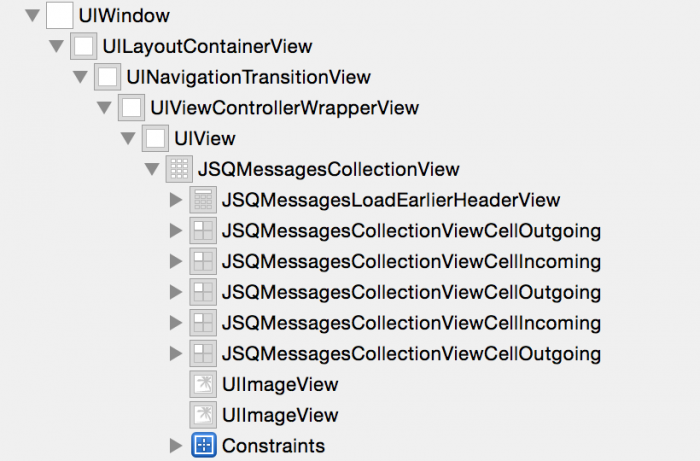Click the UILayoutContainerView icon
The height and width of the screenshot is (461, 700).
[84, 46]
